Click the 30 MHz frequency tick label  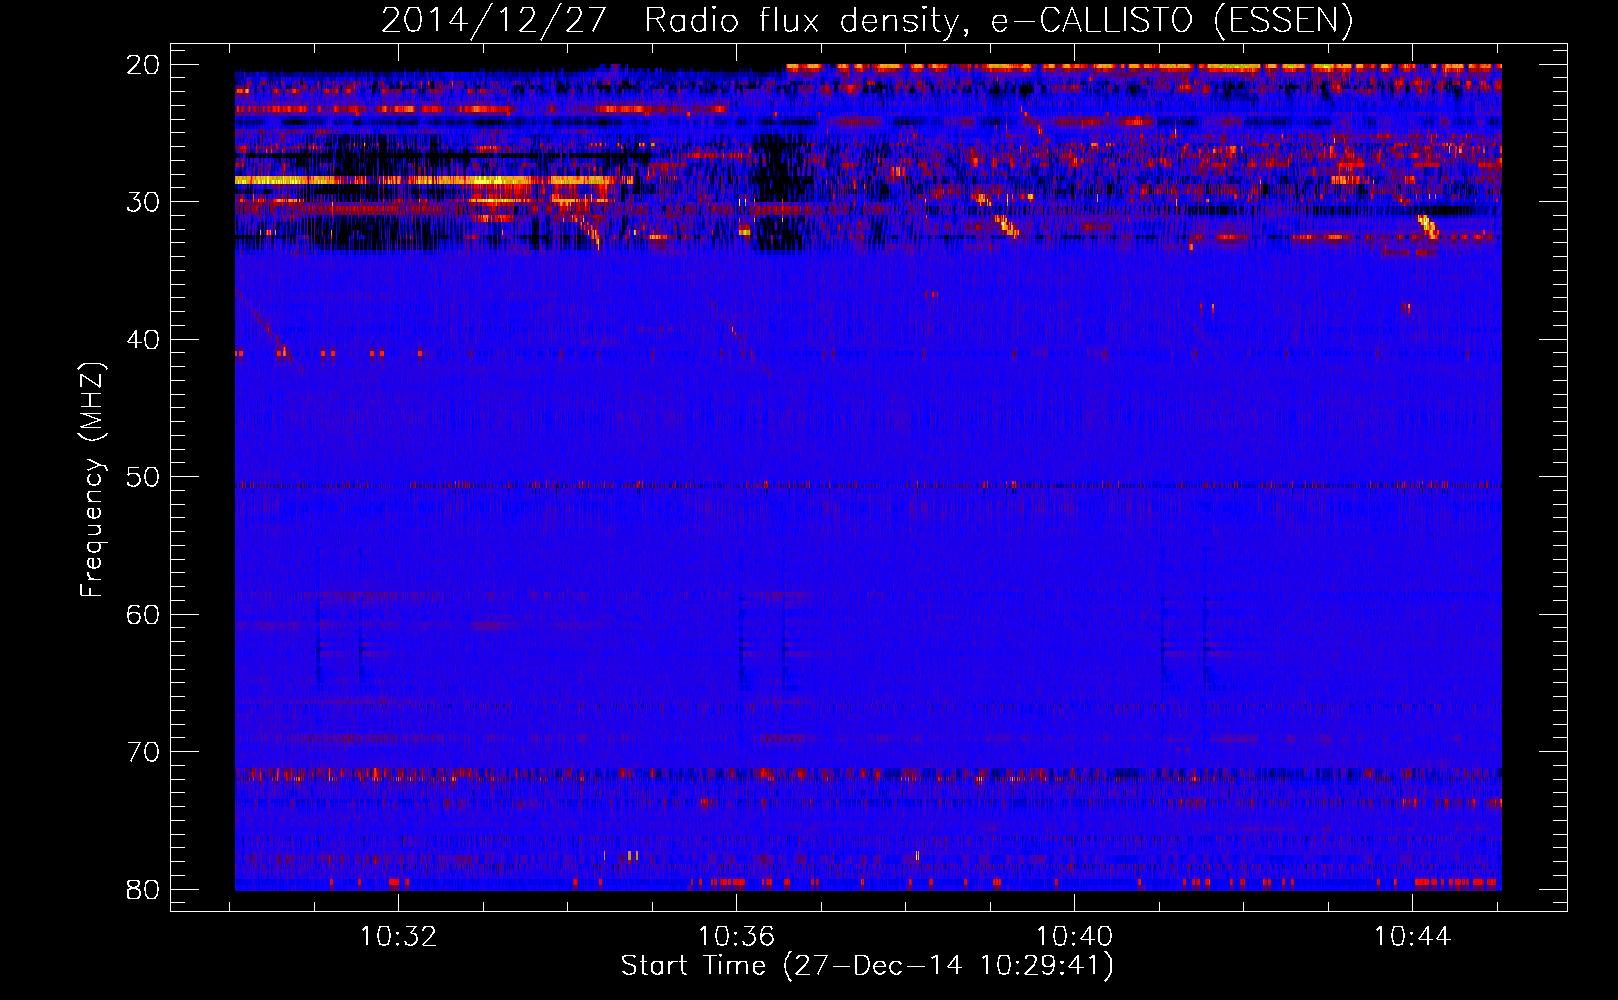(143, 202)
